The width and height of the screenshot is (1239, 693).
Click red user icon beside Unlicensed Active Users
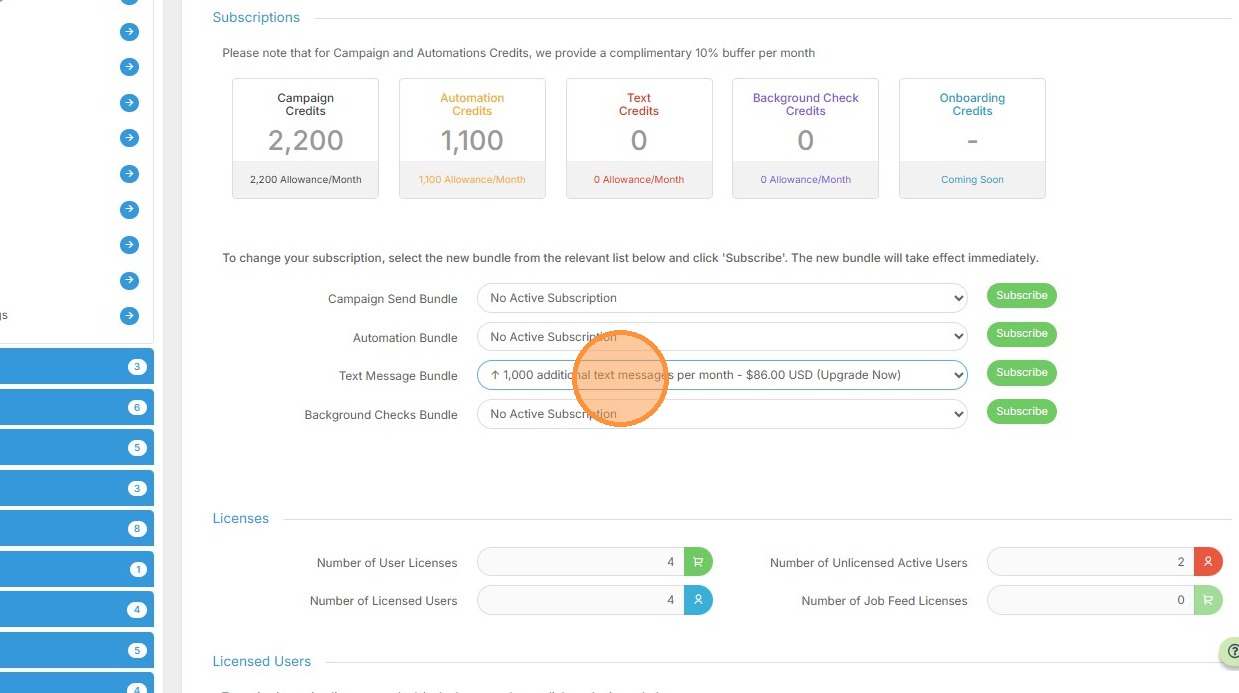(x=1208, y=562)
